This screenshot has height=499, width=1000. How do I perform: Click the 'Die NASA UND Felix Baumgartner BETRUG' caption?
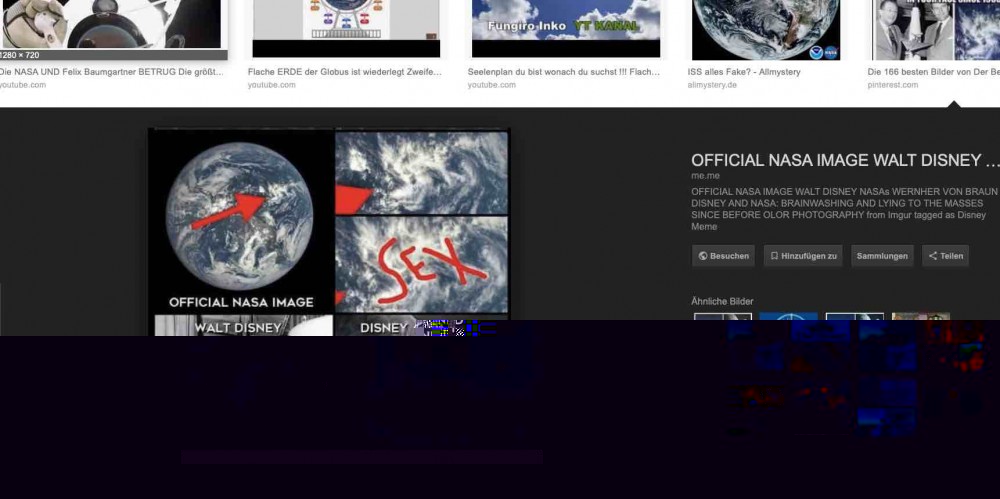click(x=112, y=72)
